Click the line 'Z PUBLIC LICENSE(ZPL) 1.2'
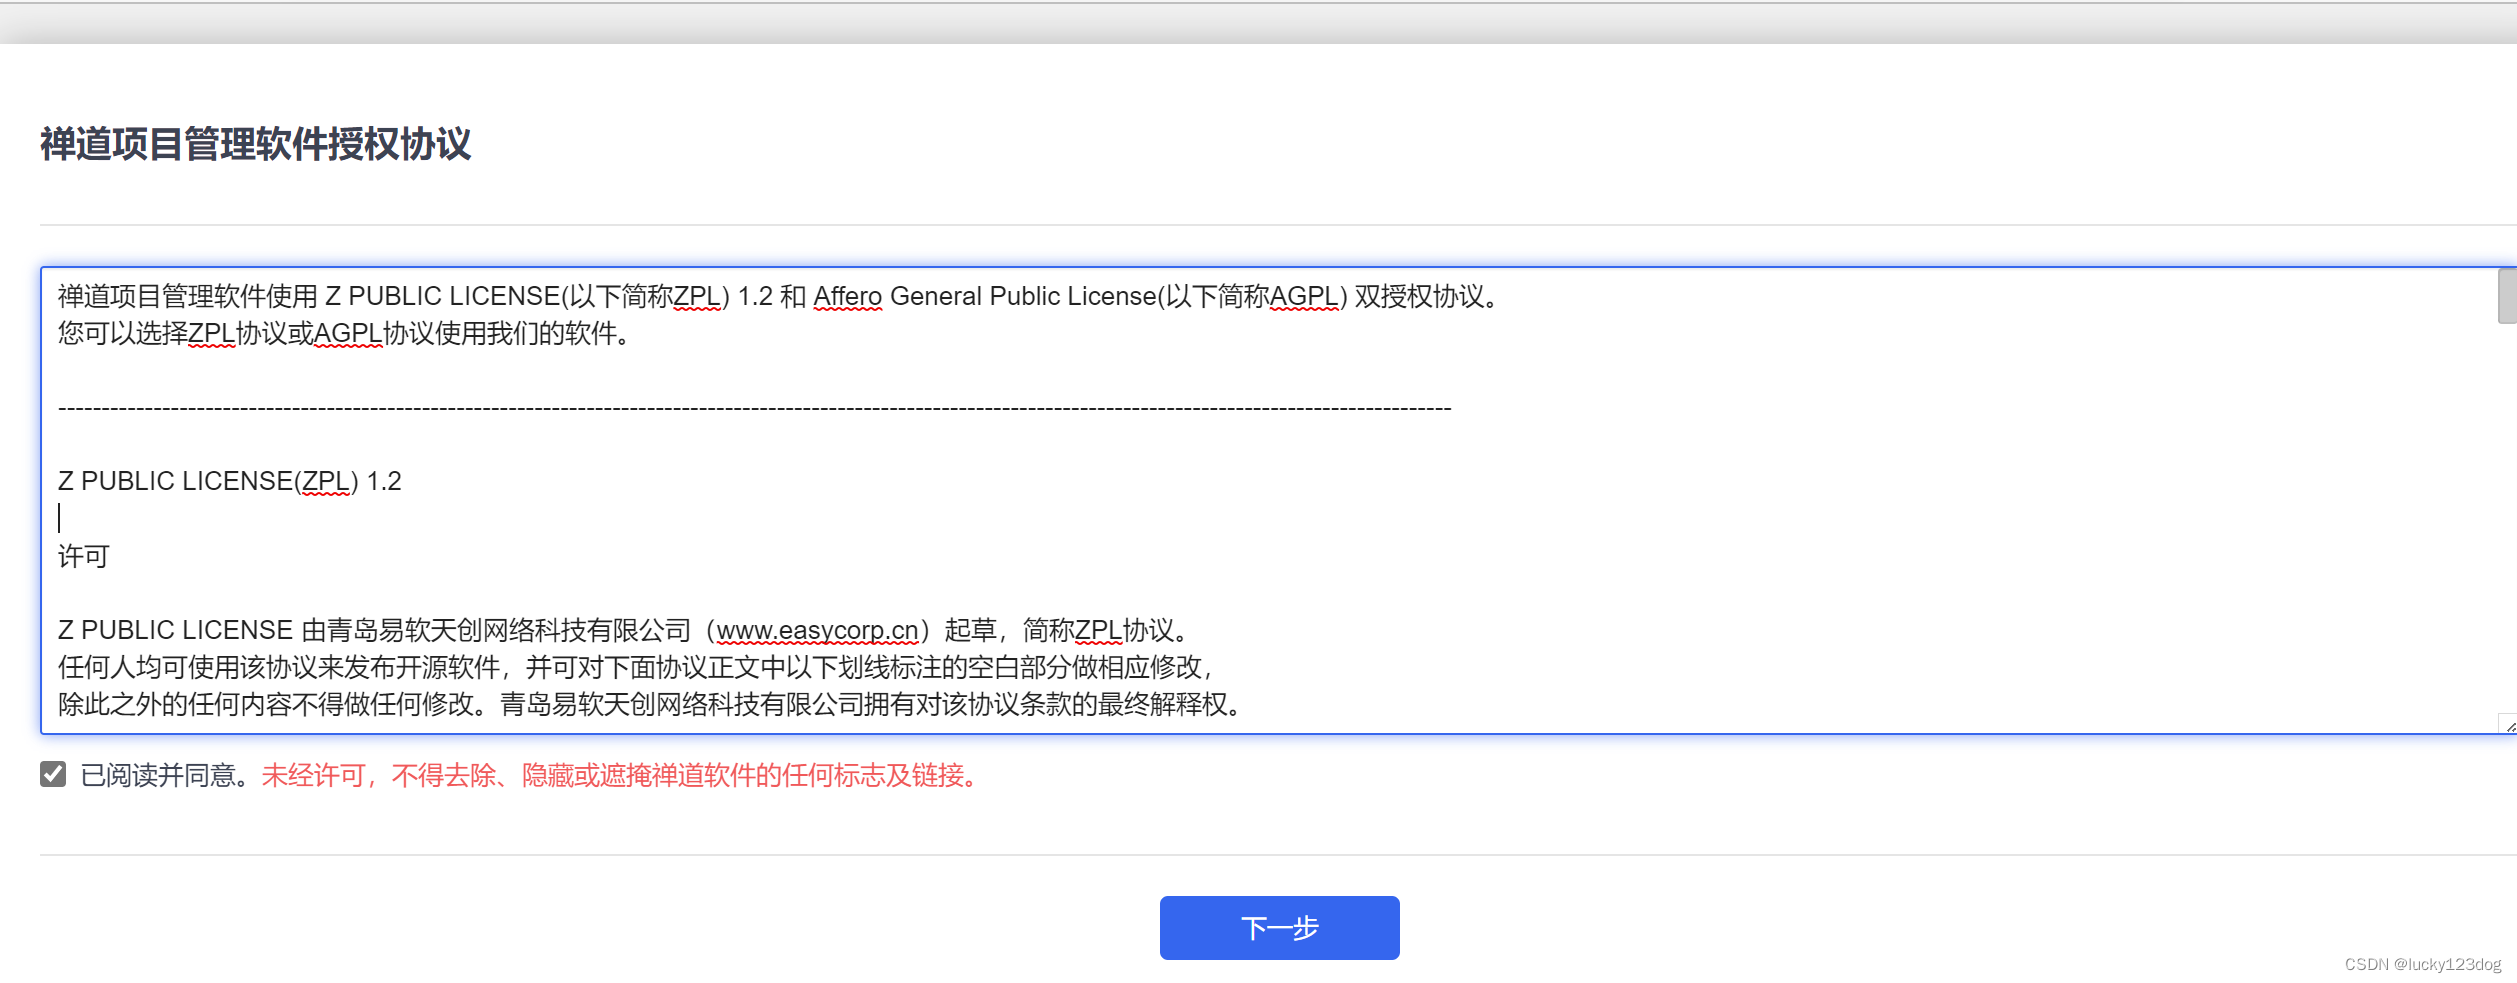This screenshot has height=983, width=2517. (x=229, y=481)
